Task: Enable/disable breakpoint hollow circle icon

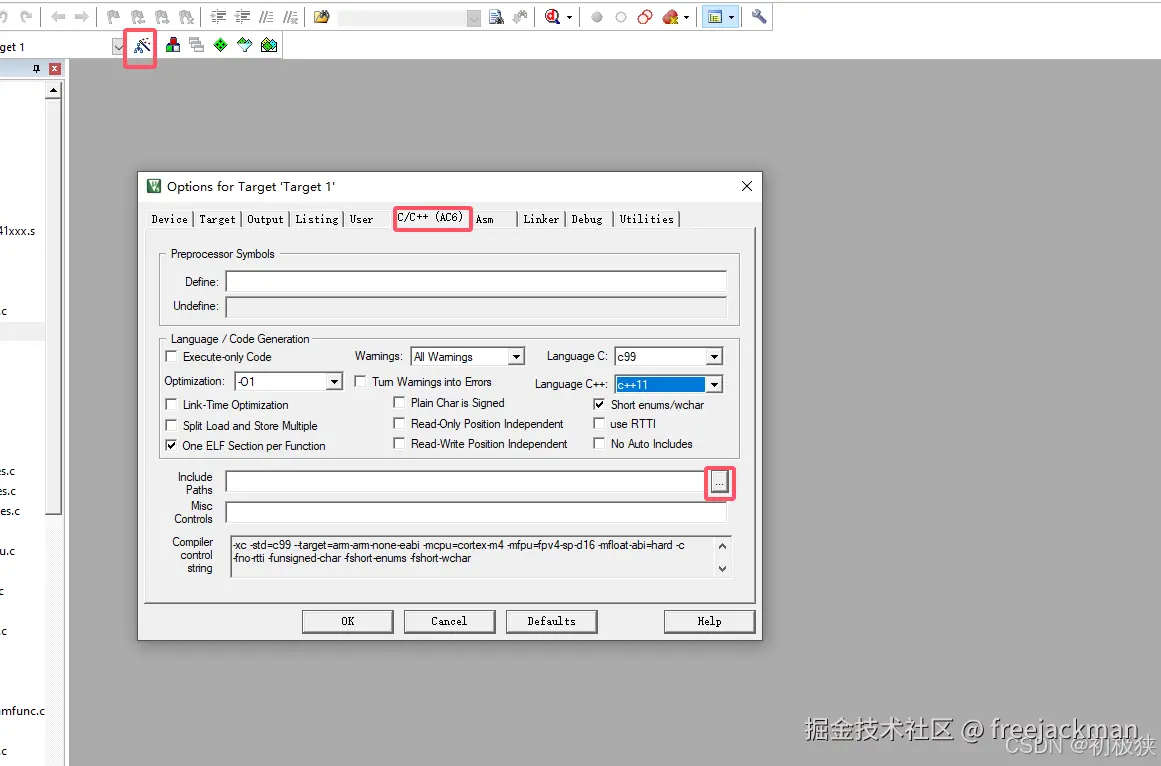Action: (621, 17)
